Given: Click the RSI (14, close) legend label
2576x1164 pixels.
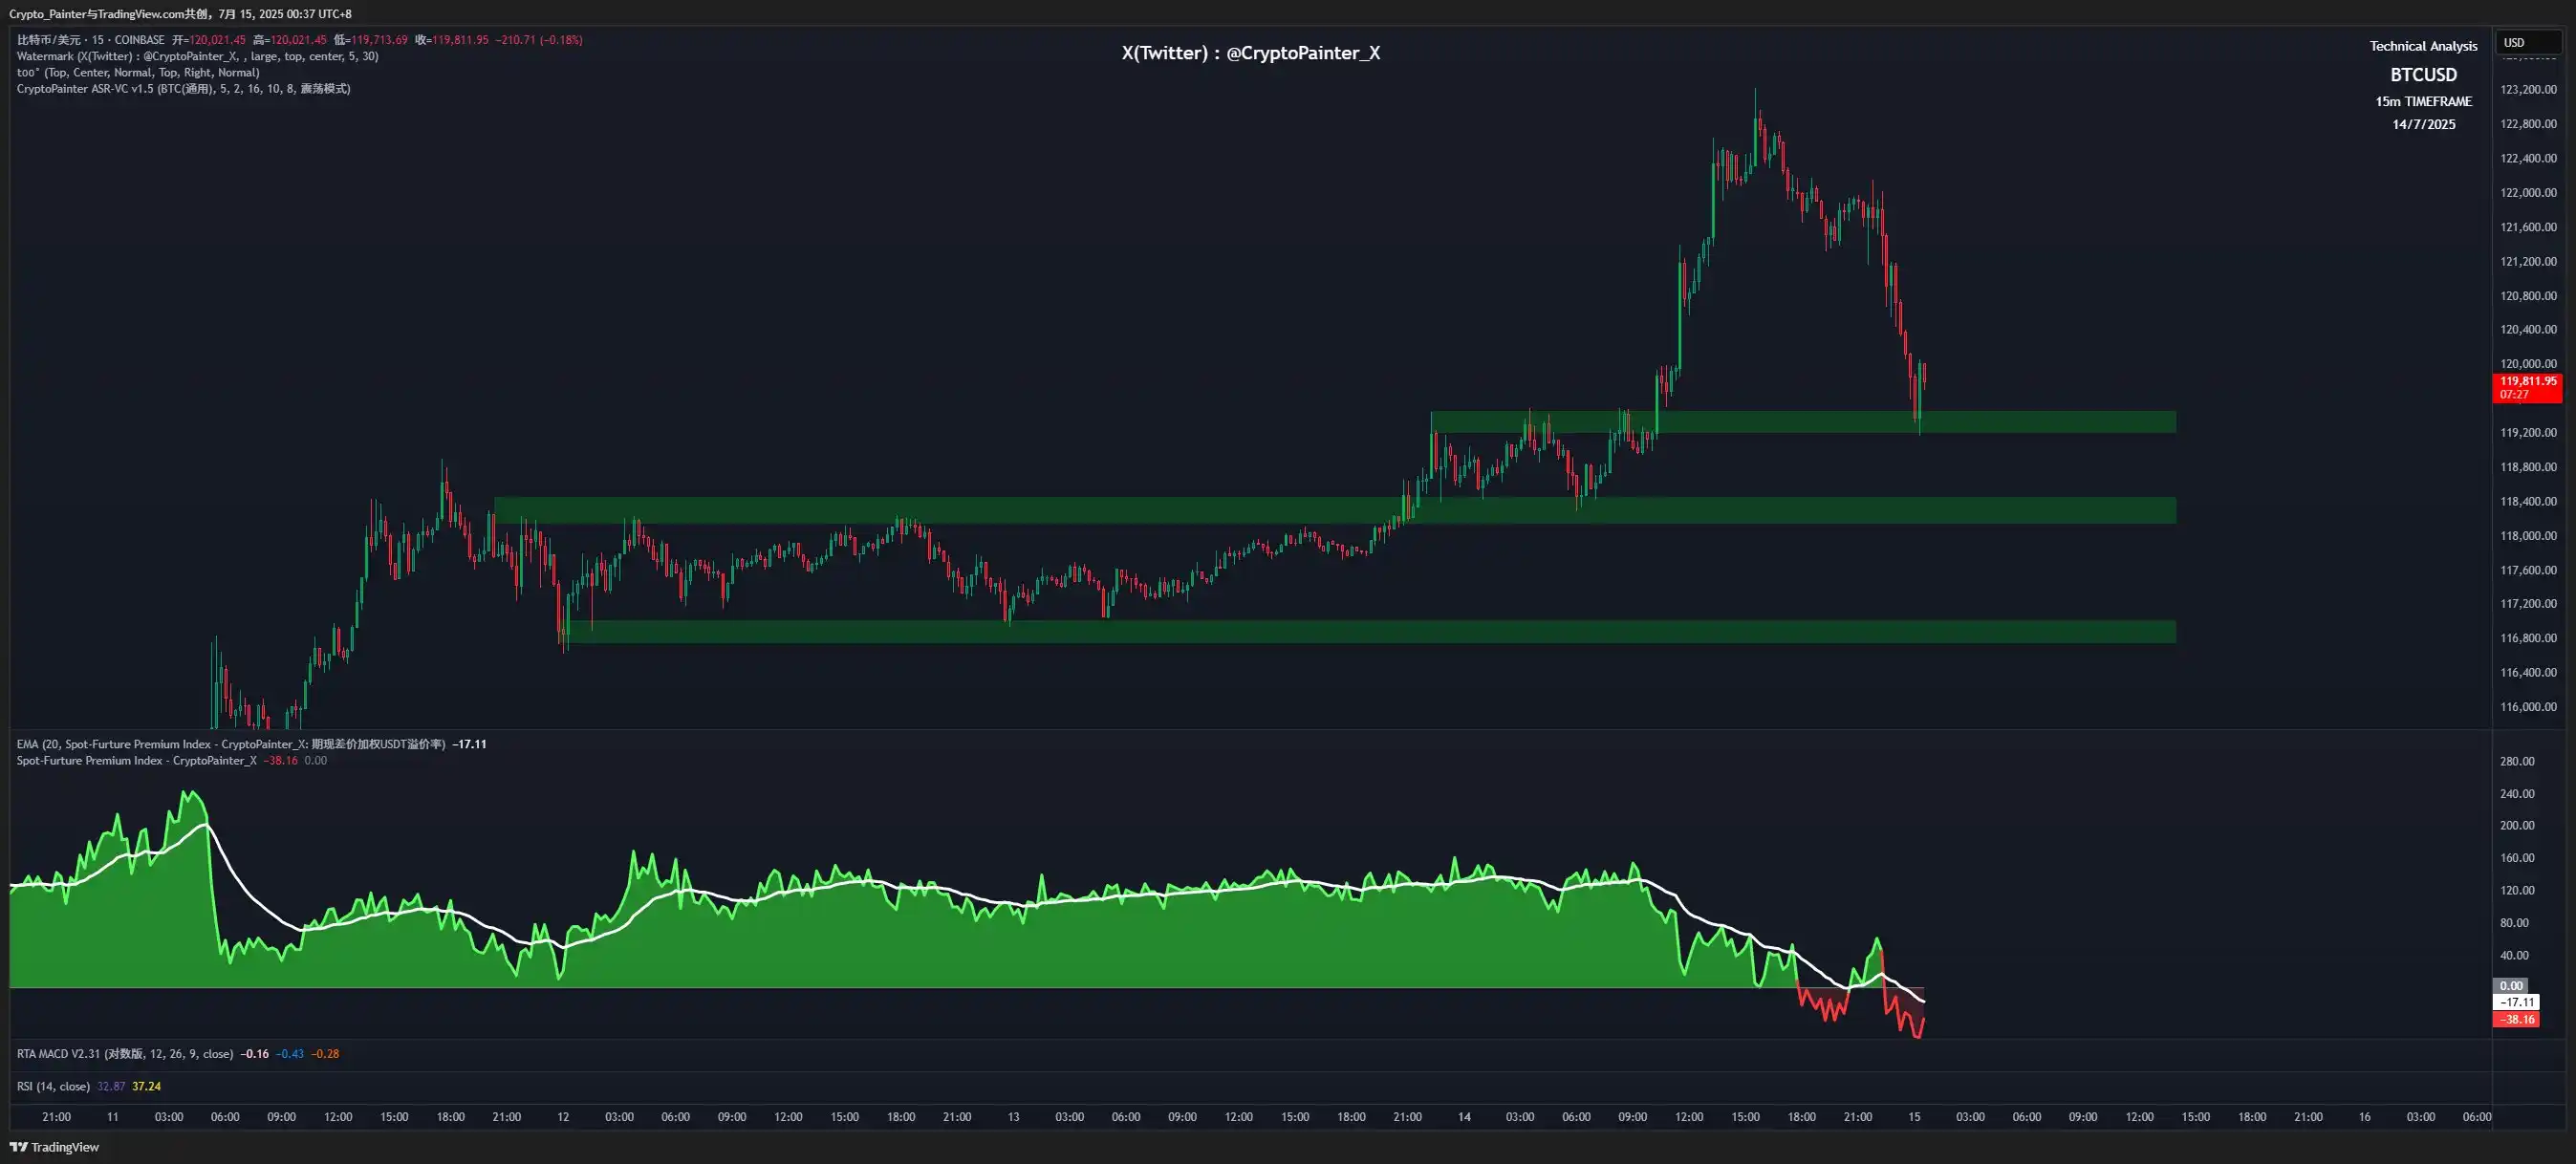Looking at the screenshot, I should [53, 1086].
